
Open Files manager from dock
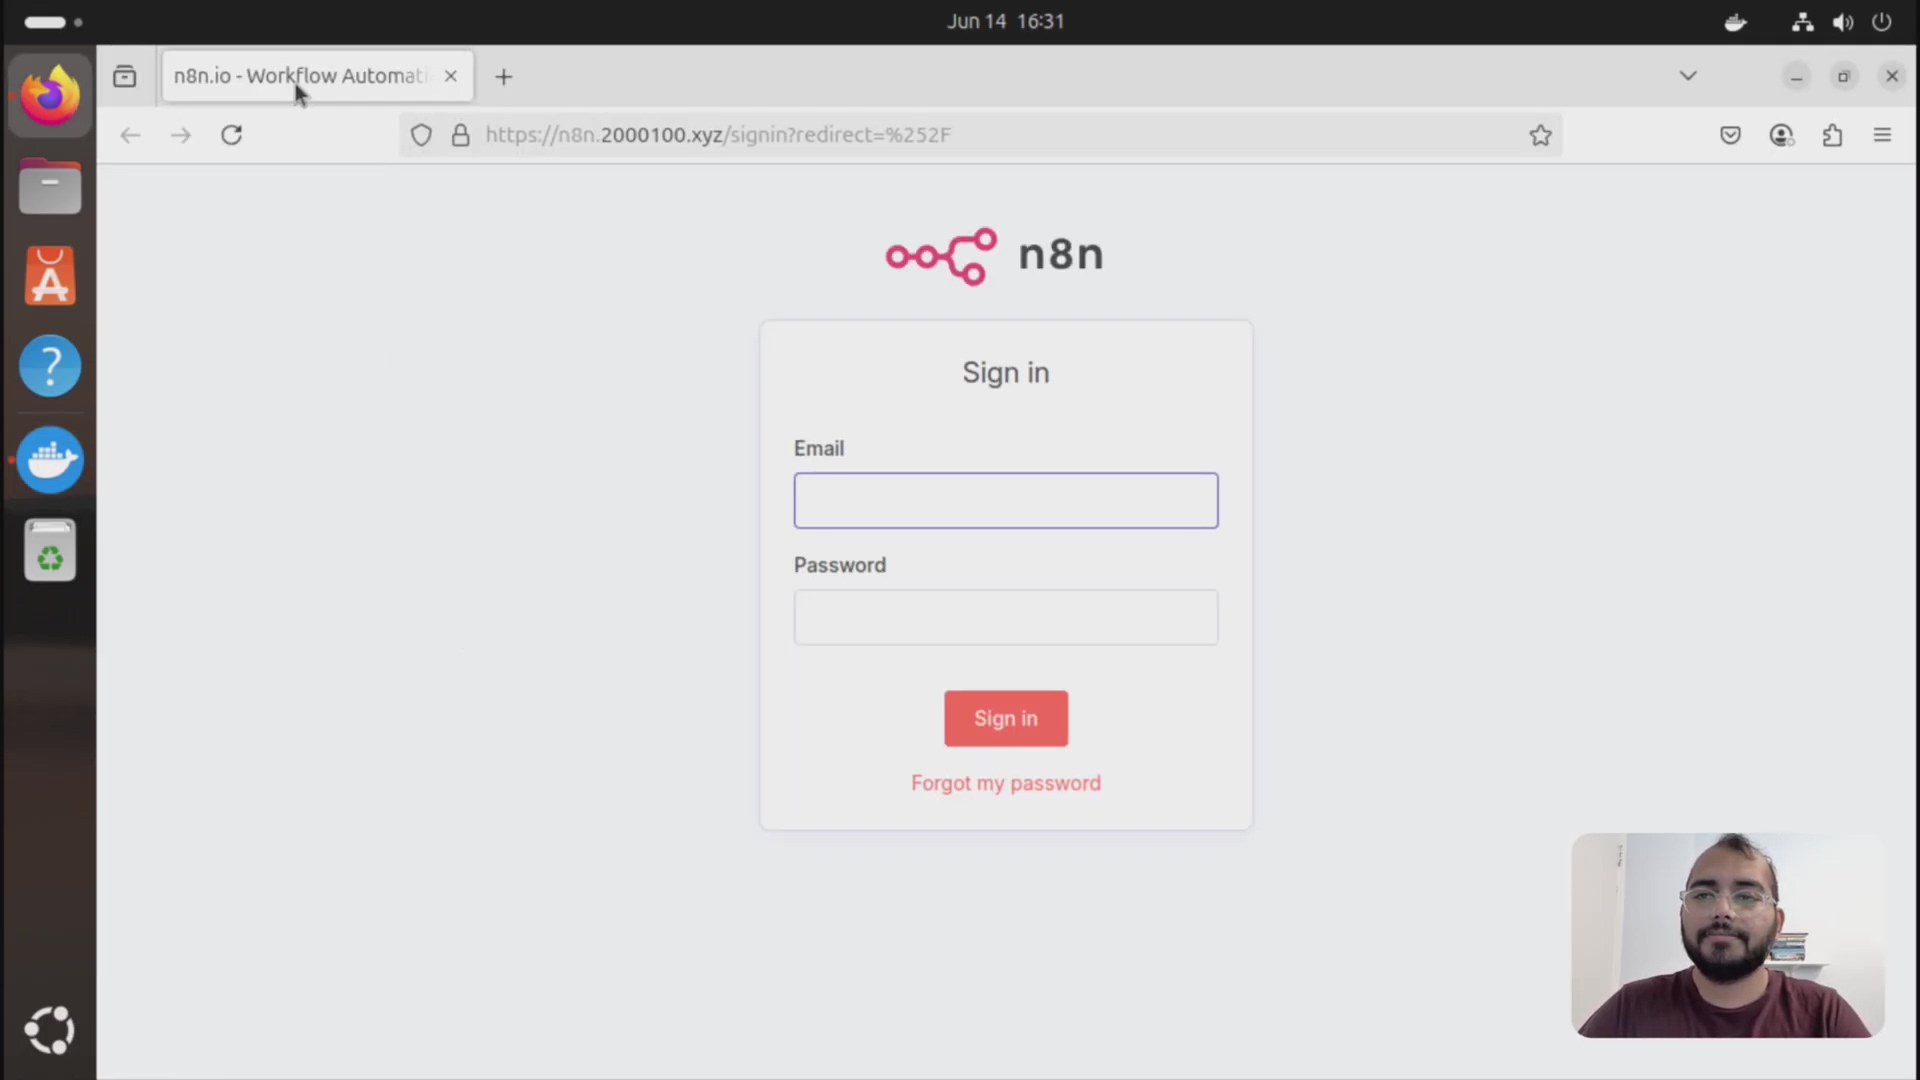(x=50, y=186)
